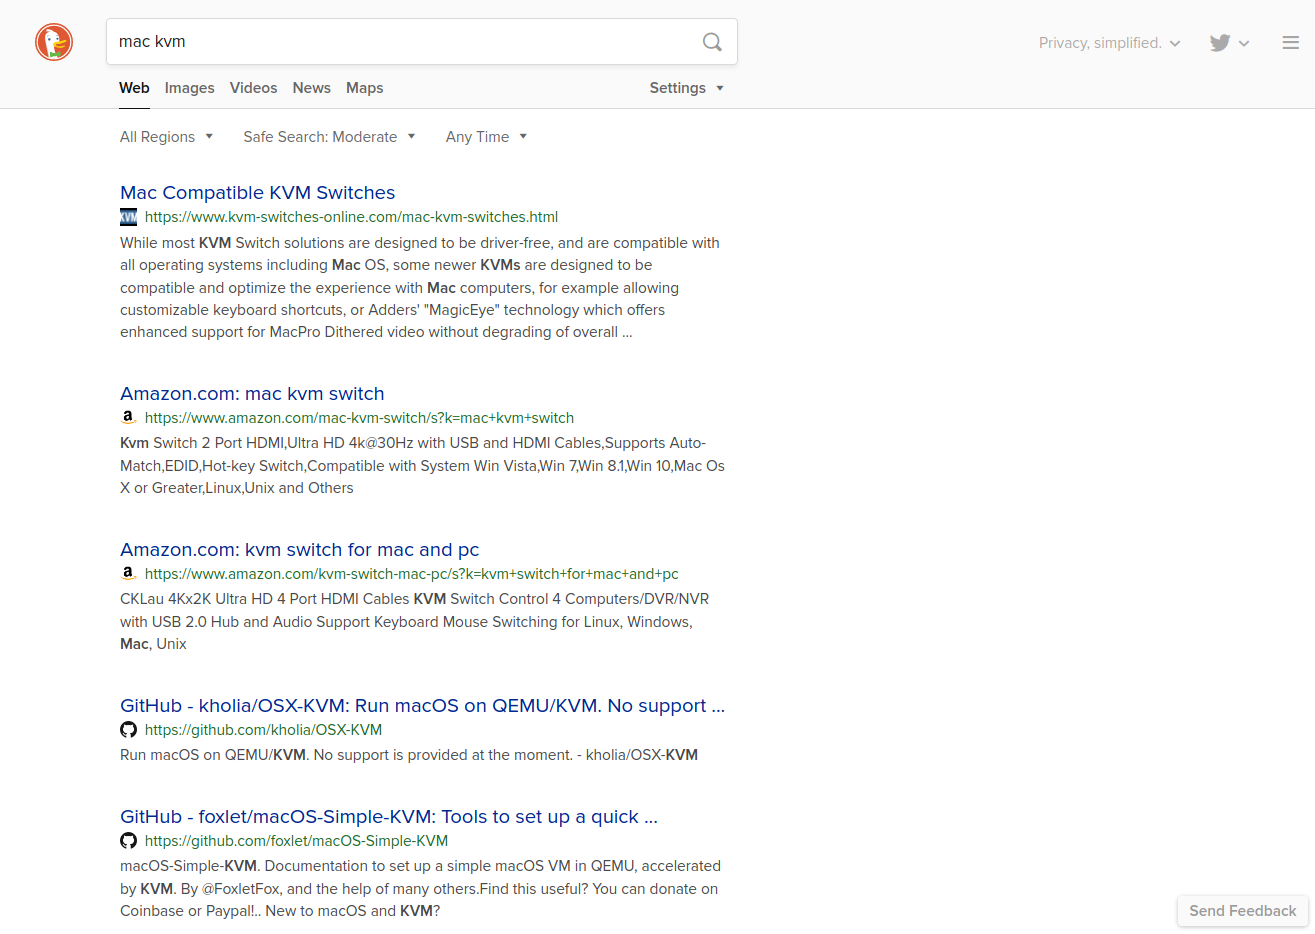Switch to the News tab

[312, 88]
